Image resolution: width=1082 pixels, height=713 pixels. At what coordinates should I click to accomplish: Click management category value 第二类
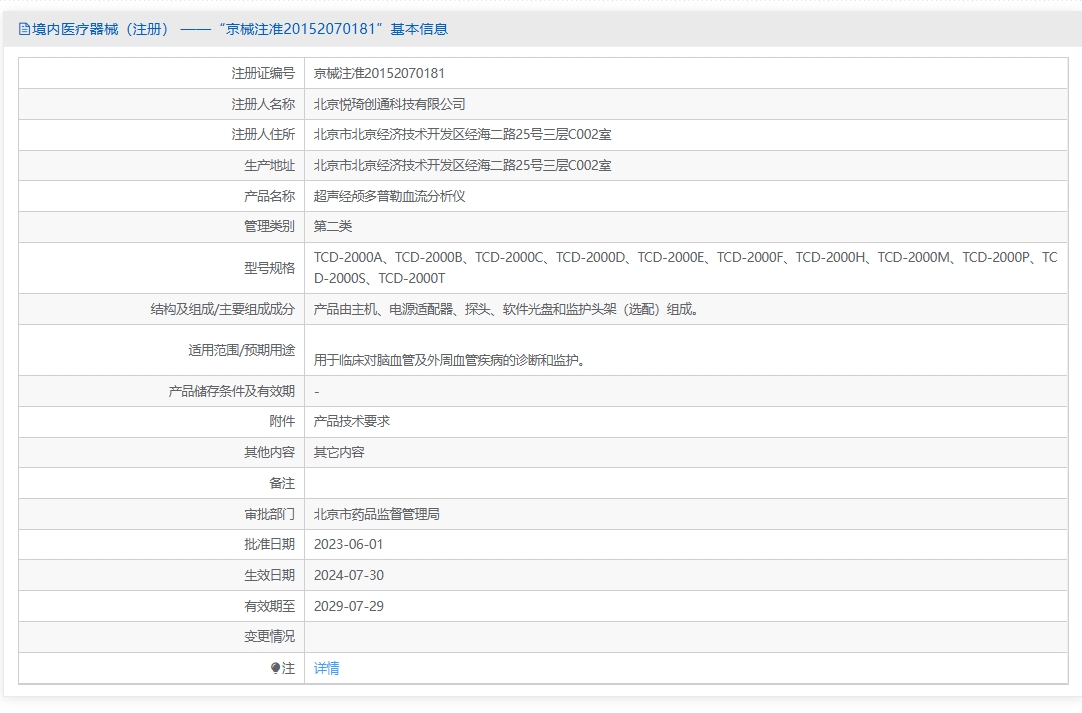click(333, 226)
